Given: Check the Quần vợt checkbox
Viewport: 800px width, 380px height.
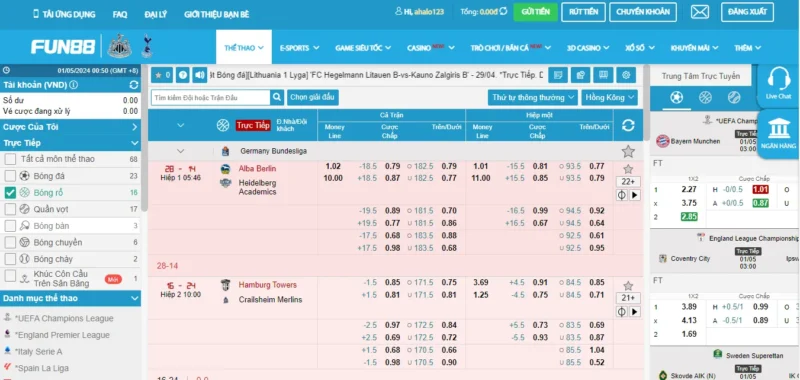Looking at the screenshot, I should coord(10,209).
